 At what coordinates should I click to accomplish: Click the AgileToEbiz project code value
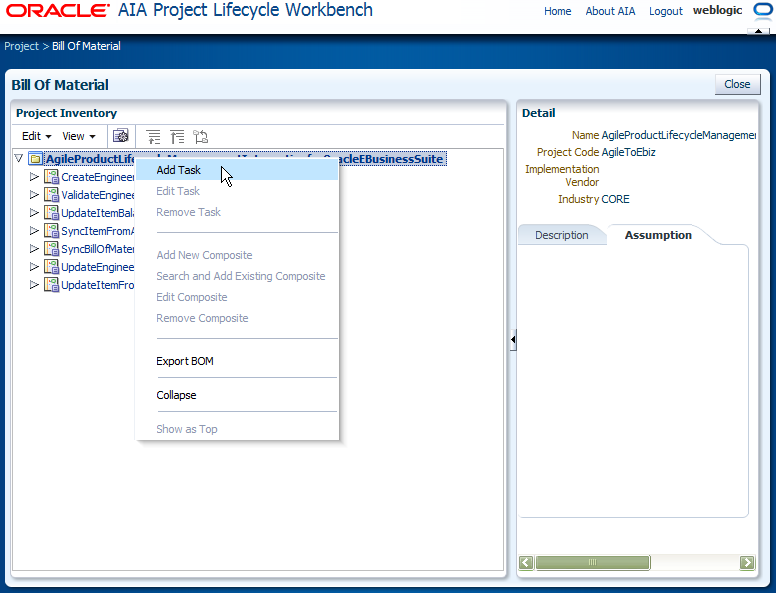[x=629, y=152]
